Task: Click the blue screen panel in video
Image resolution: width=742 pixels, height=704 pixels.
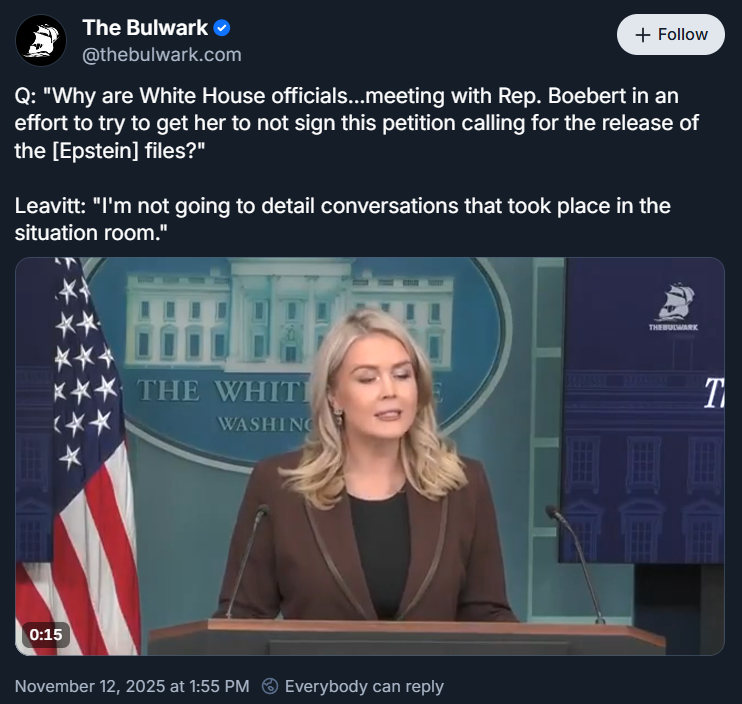Action: point(642,411)
